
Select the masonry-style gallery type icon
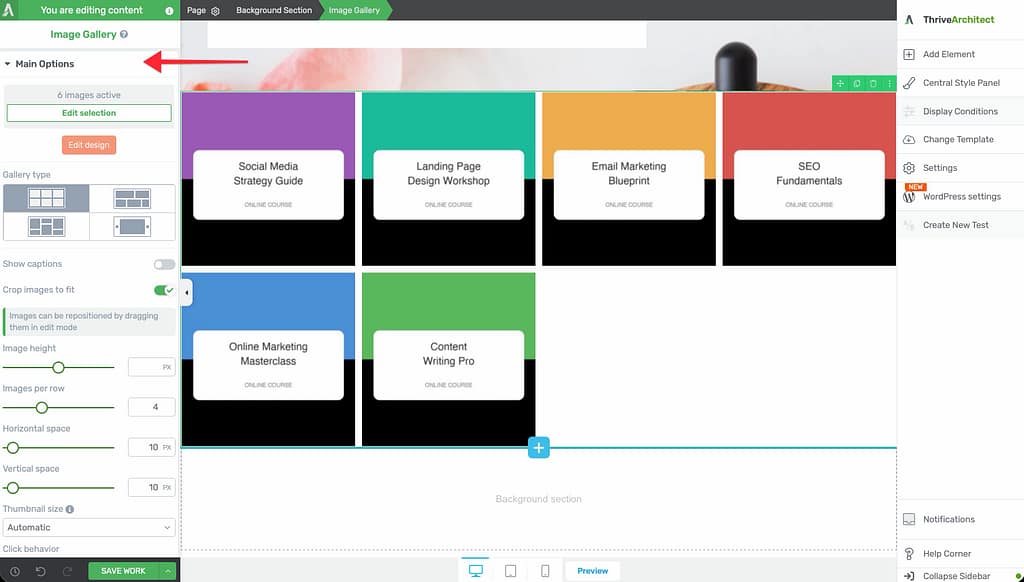(46, 226)
